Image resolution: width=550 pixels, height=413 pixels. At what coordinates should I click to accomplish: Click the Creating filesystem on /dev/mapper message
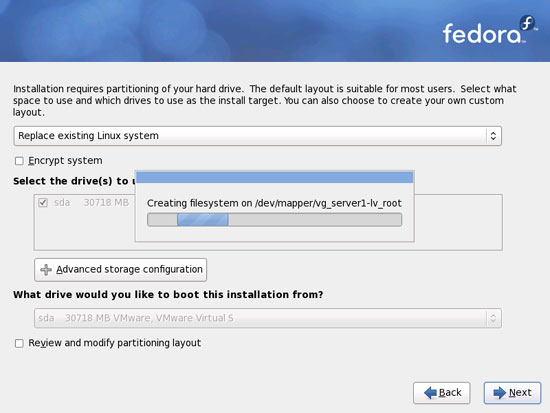[x=274, y=203]
